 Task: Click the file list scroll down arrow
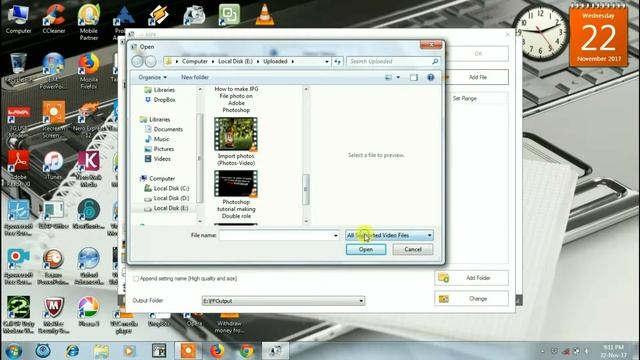click(x=306, y=221)
